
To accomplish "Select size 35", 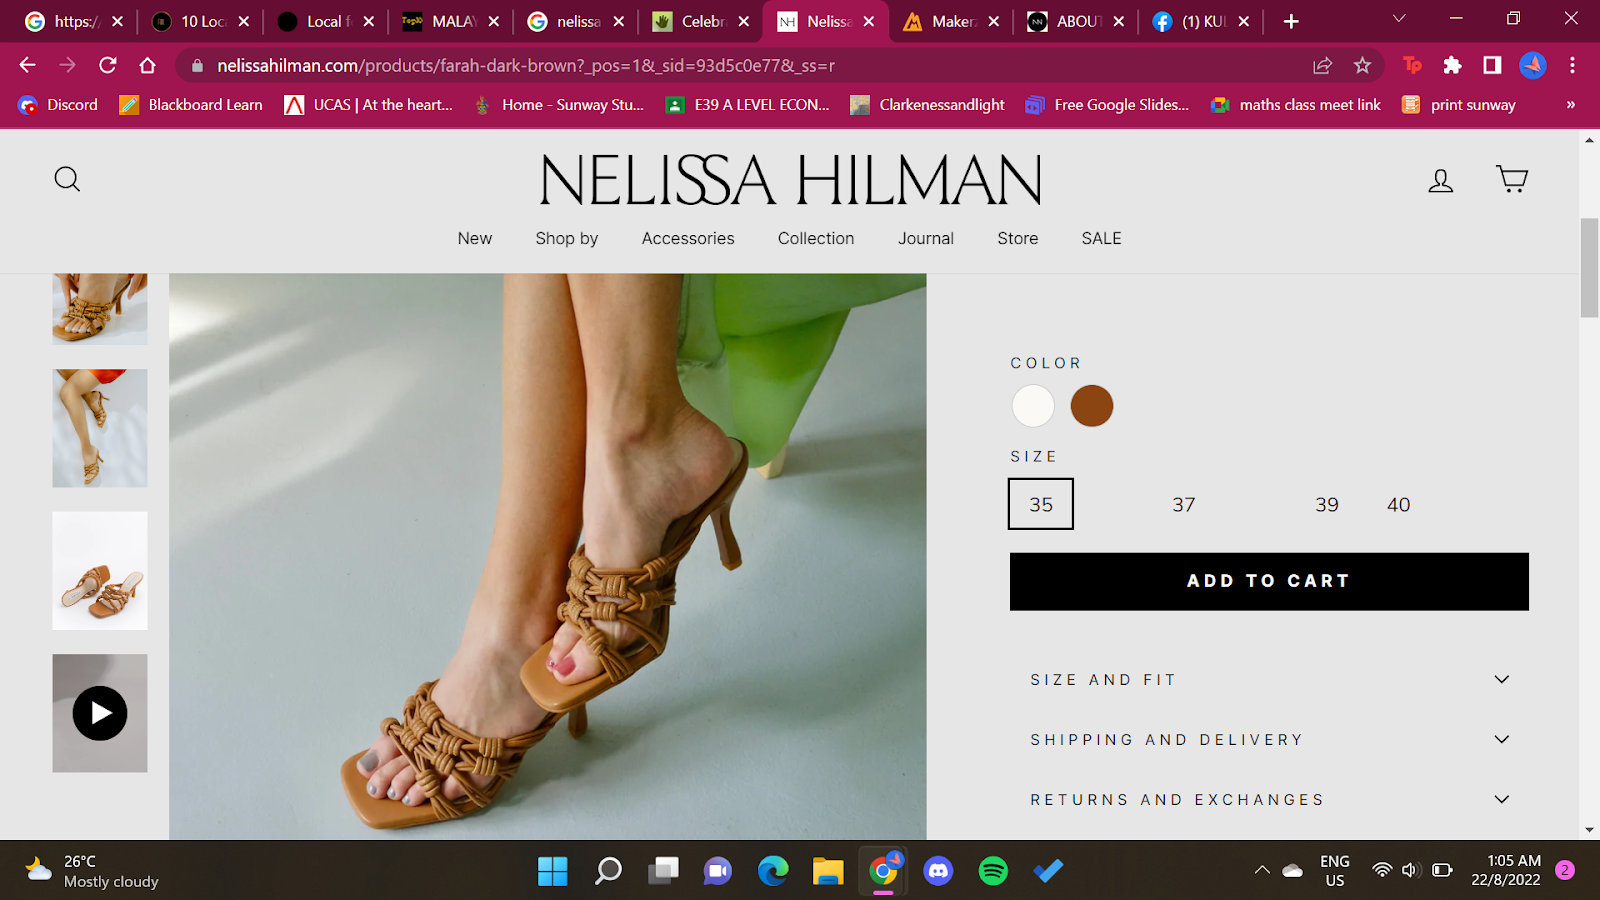I will (x=1041, y=504).
